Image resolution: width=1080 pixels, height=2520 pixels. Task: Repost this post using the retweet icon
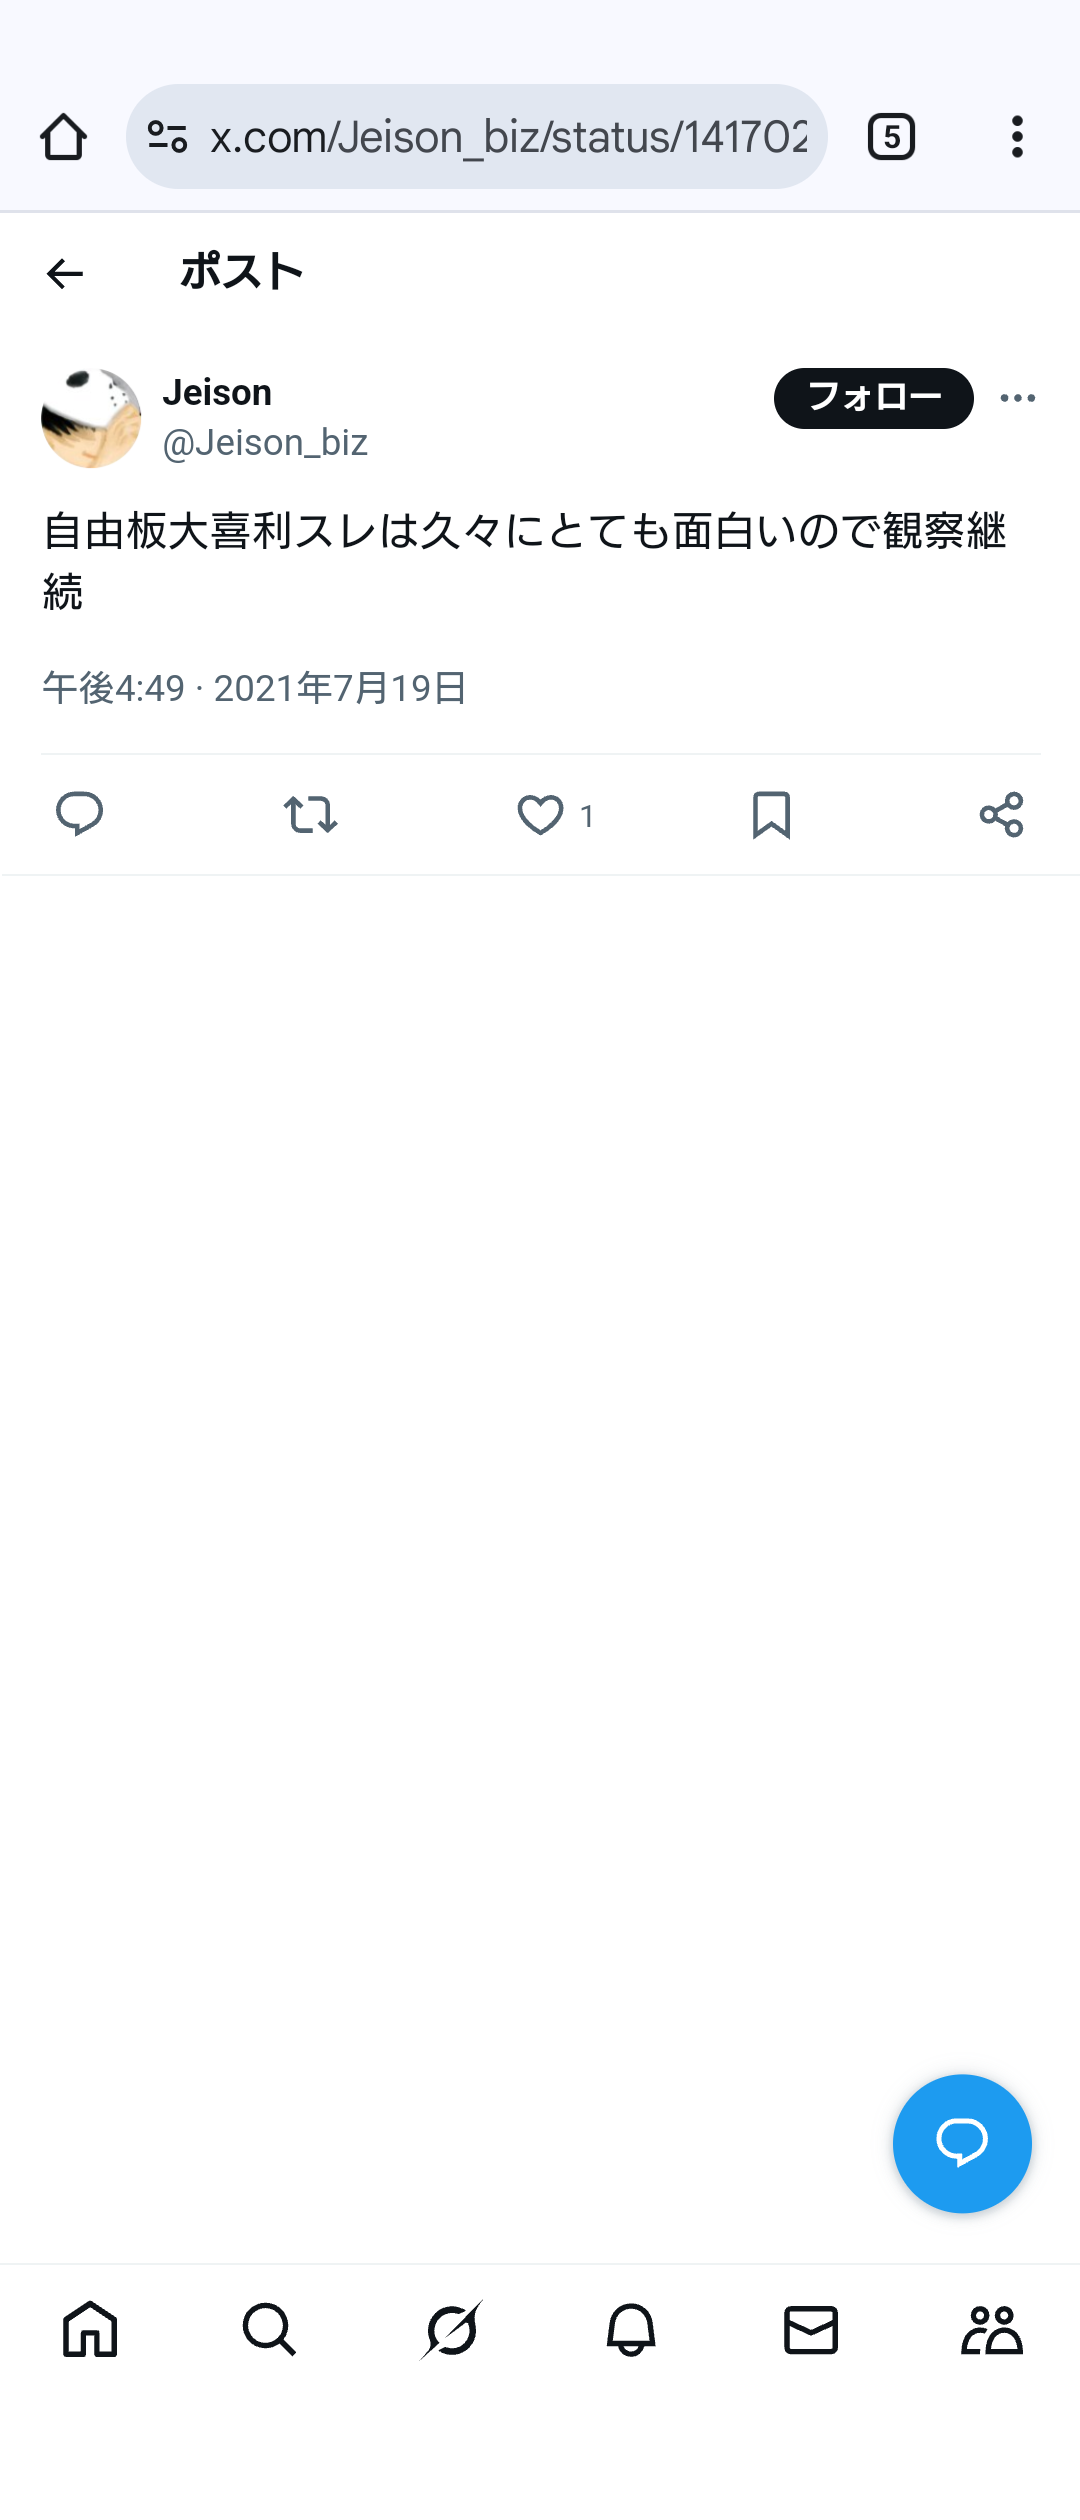[310, 814]
